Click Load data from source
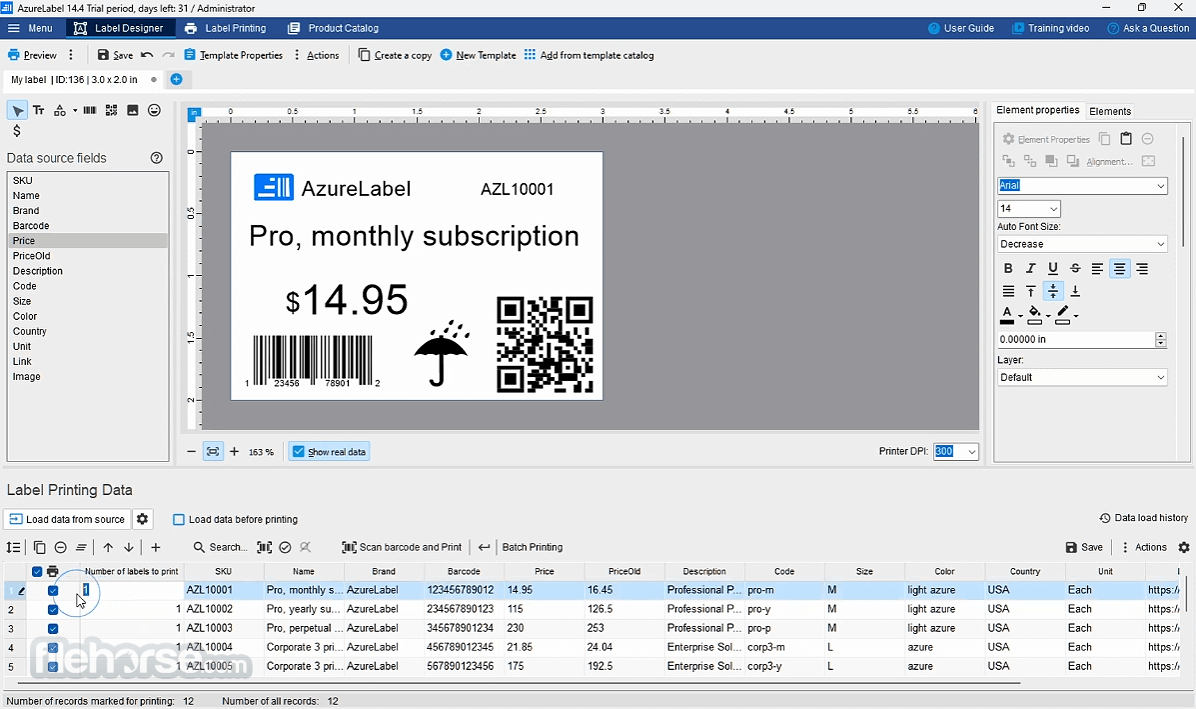 [67, 519]
